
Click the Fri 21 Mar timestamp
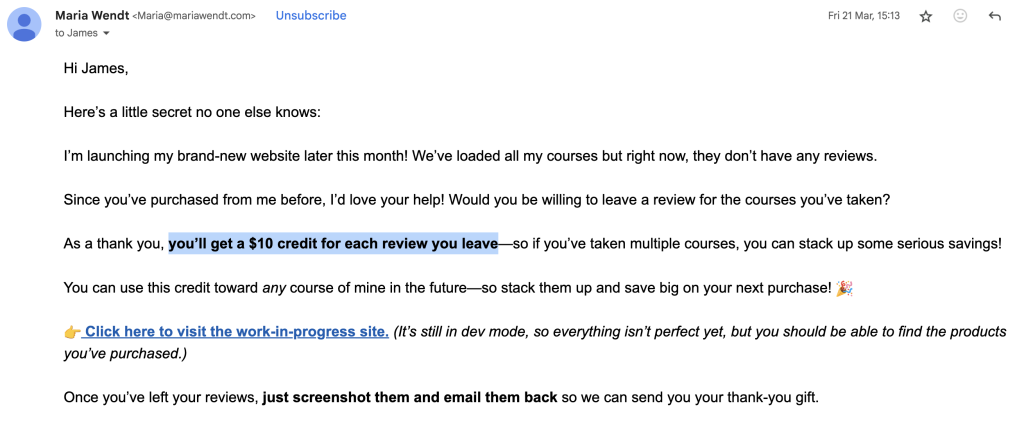point(863,16)
